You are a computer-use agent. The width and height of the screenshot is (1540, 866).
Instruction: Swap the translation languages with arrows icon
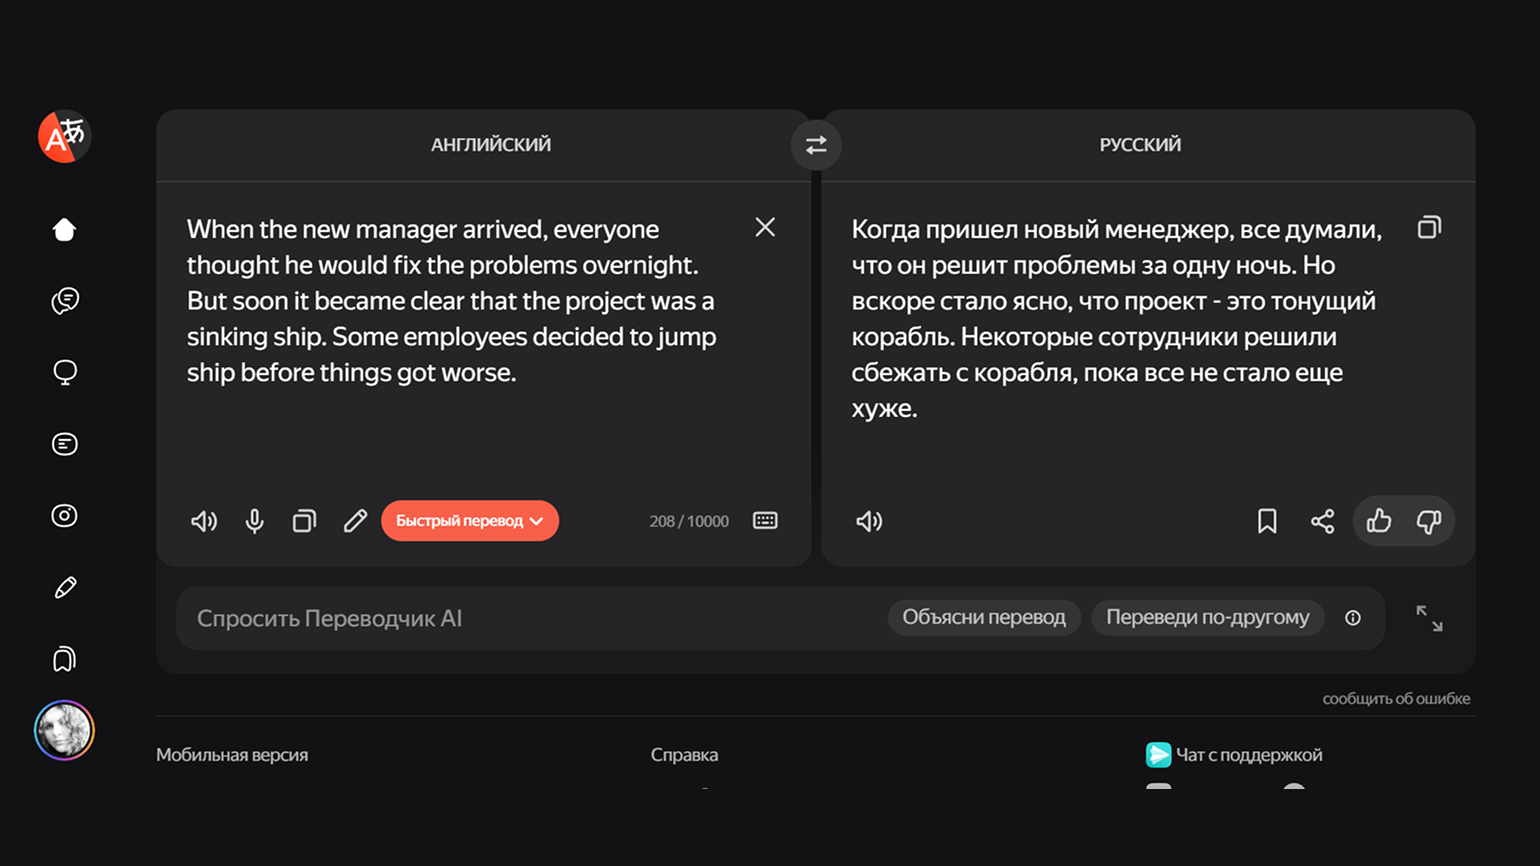click(x=816, y=145)
